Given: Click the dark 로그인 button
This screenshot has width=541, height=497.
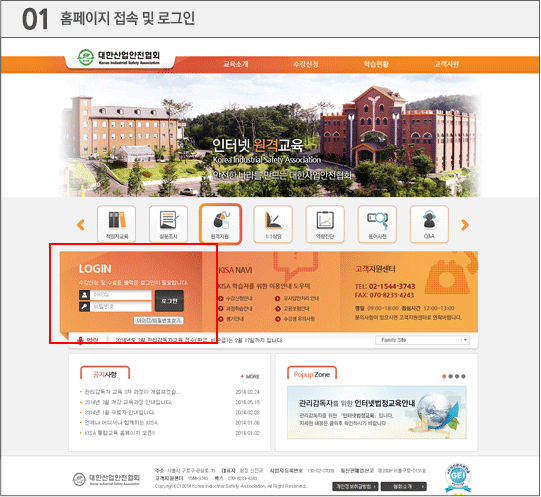Looking at the screenshot, I should point(169,301).
